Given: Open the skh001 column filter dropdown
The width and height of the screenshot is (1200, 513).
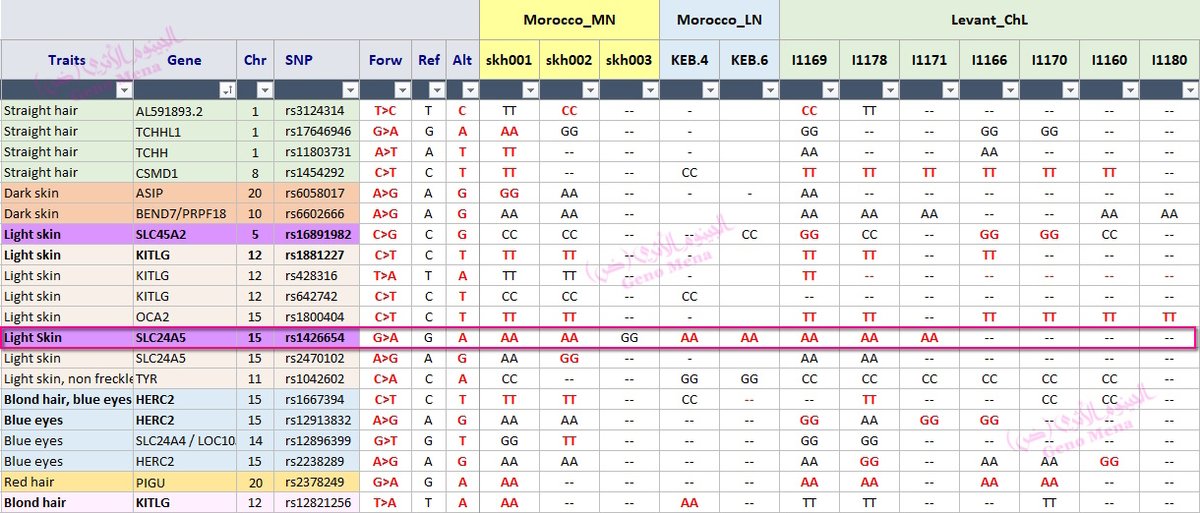Looking at the screenshot, I should (530, 90).
